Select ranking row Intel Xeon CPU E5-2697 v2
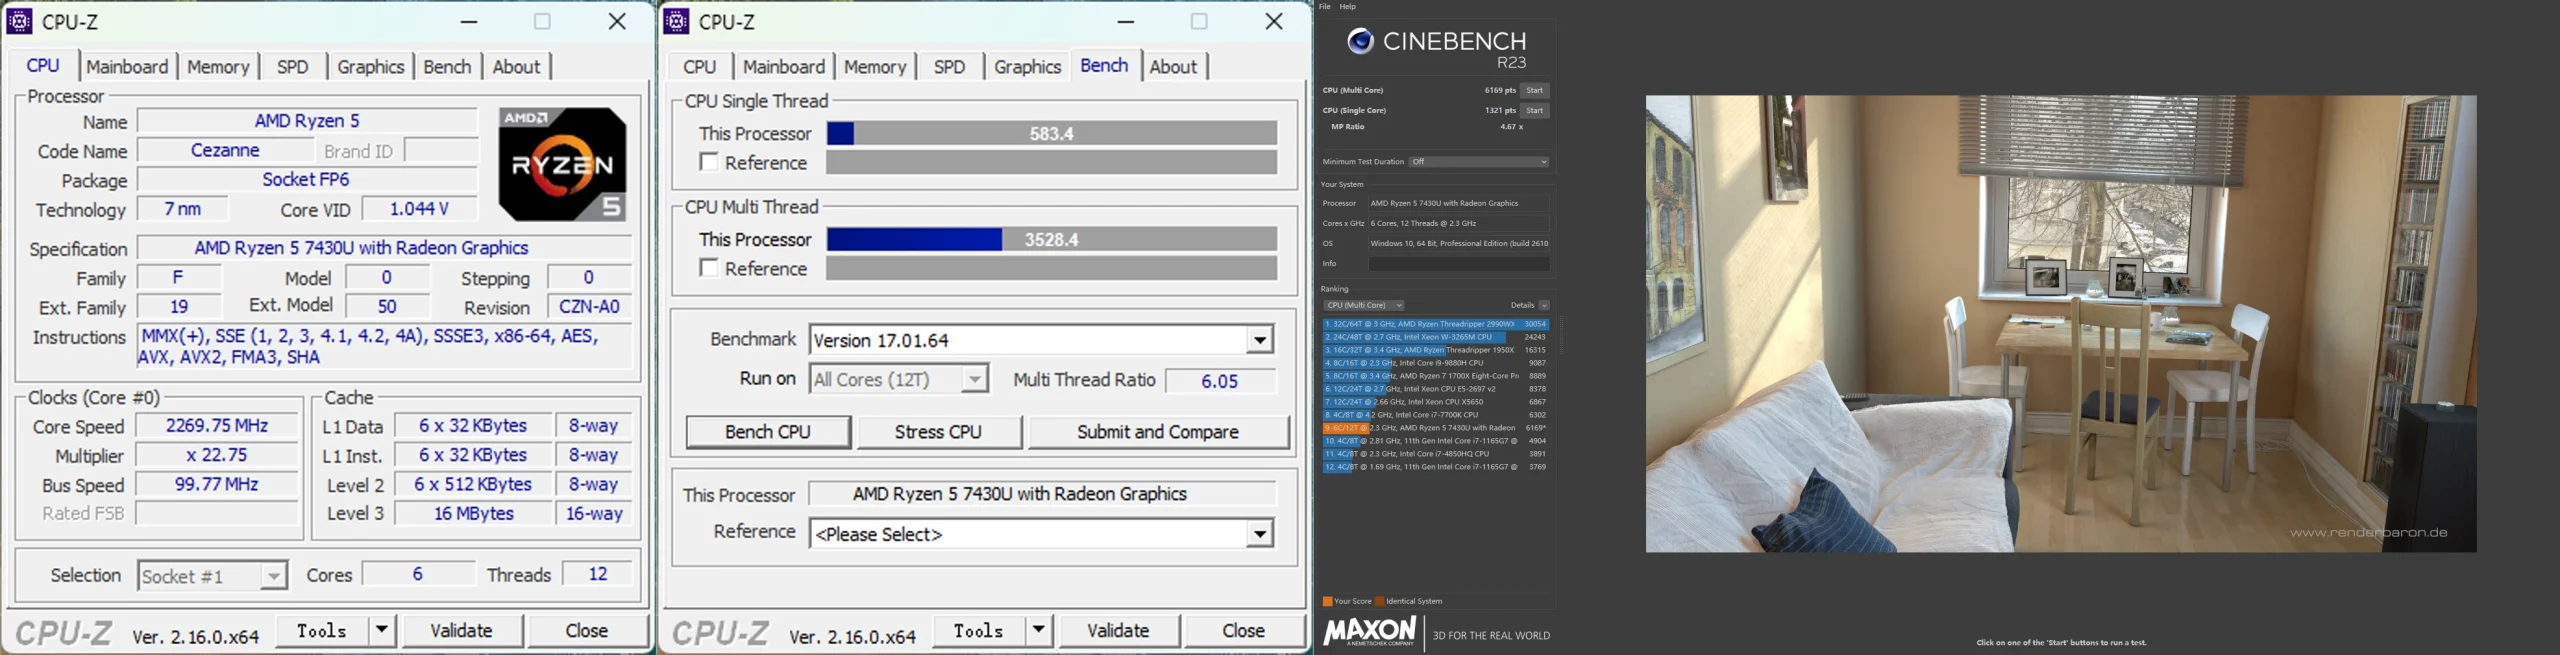This screenshot has width=2560, height=655. click(1436, 389)
